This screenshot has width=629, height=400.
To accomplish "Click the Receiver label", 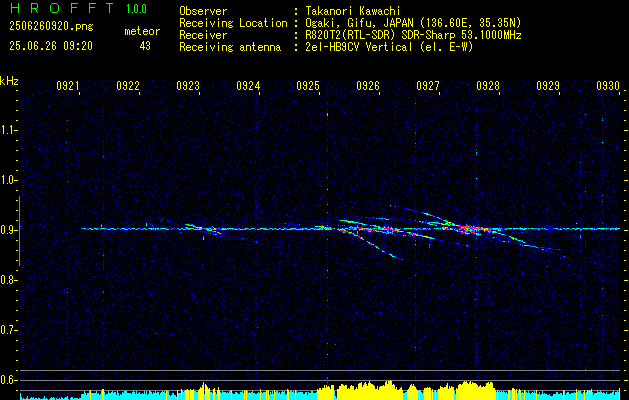I will 203,35.
